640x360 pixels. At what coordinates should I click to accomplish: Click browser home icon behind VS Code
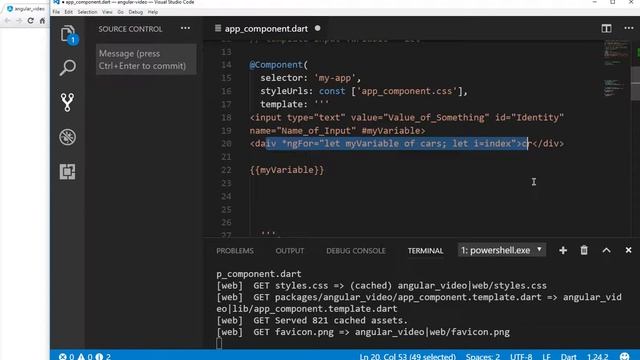pyautogui.click(x=42, y=20)
